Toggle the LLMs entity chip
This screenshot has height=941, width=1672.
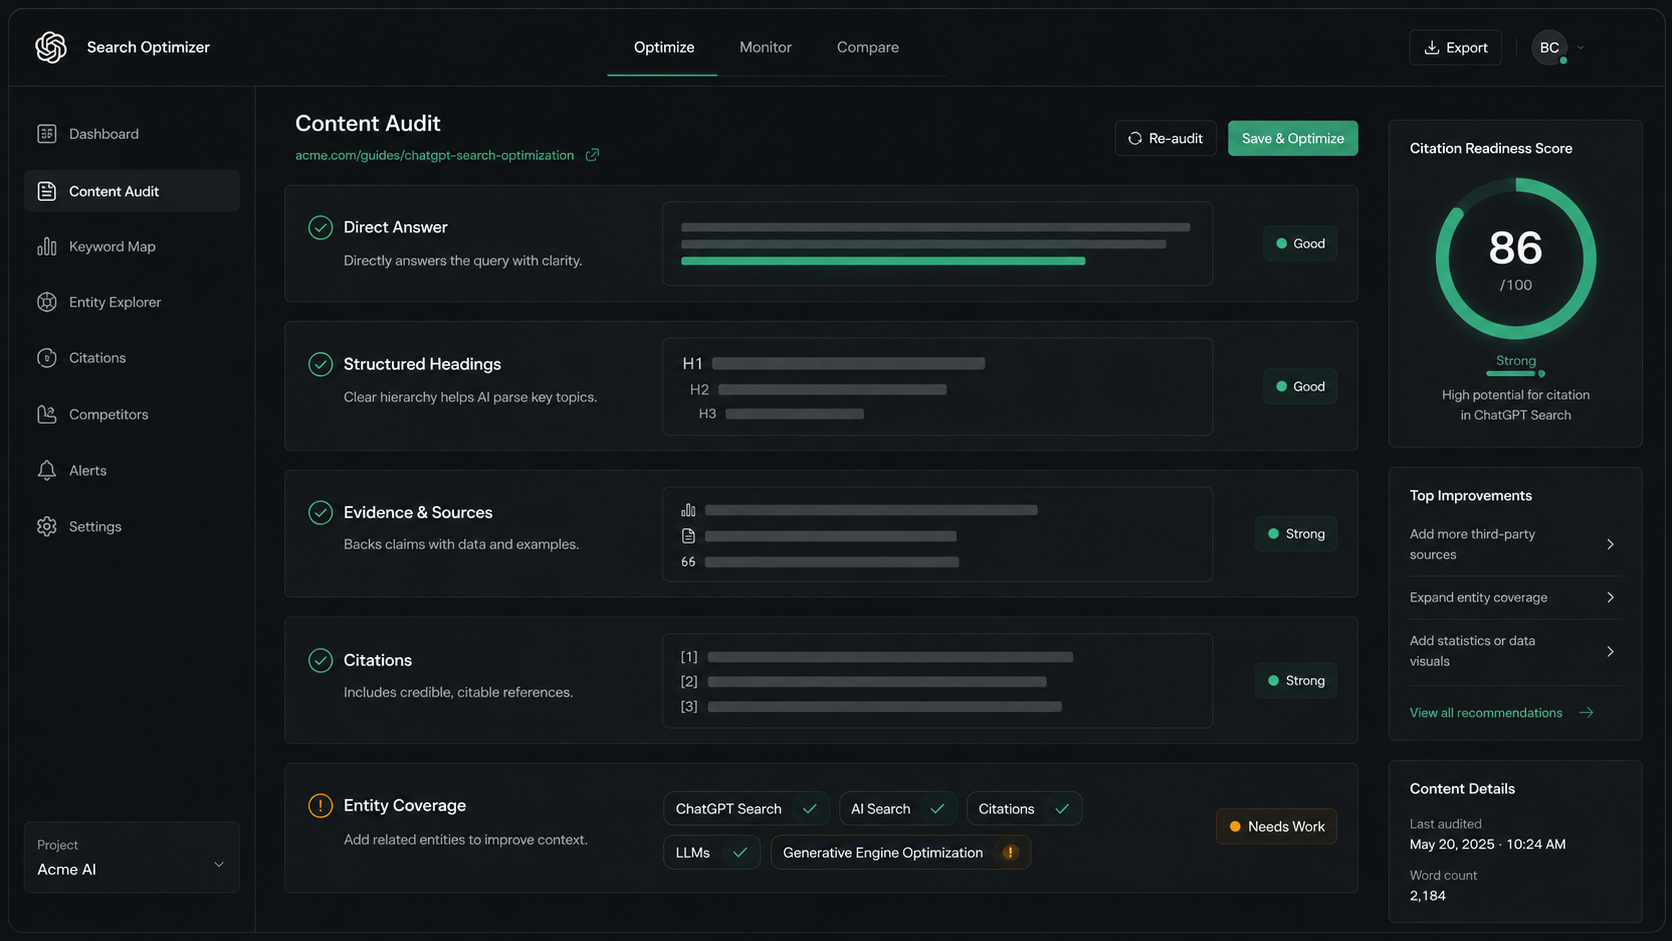pos(712,853)
